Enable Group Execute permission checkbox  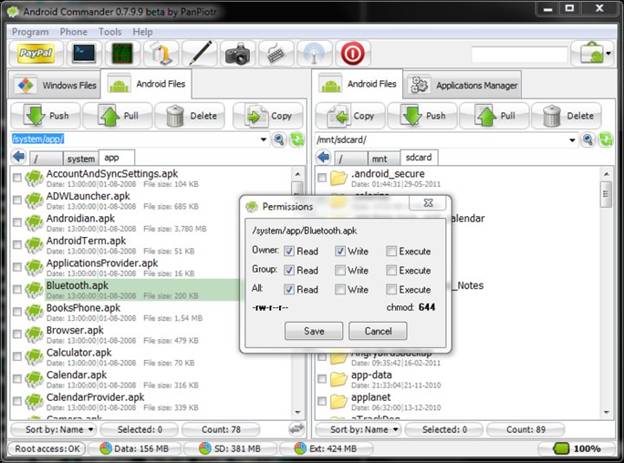pos(392,270)
